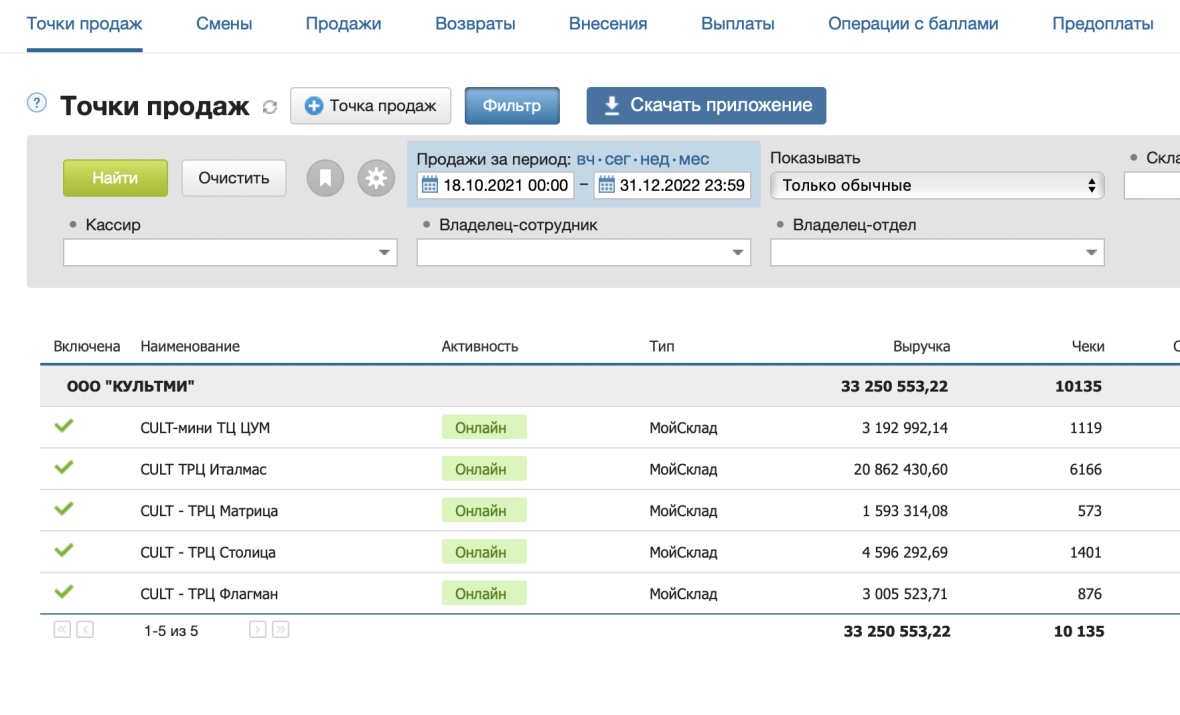Add a new Точка продаж
Image resolution: width=1180 pixels, height=715 pixels.
click(x=370, y=106)
